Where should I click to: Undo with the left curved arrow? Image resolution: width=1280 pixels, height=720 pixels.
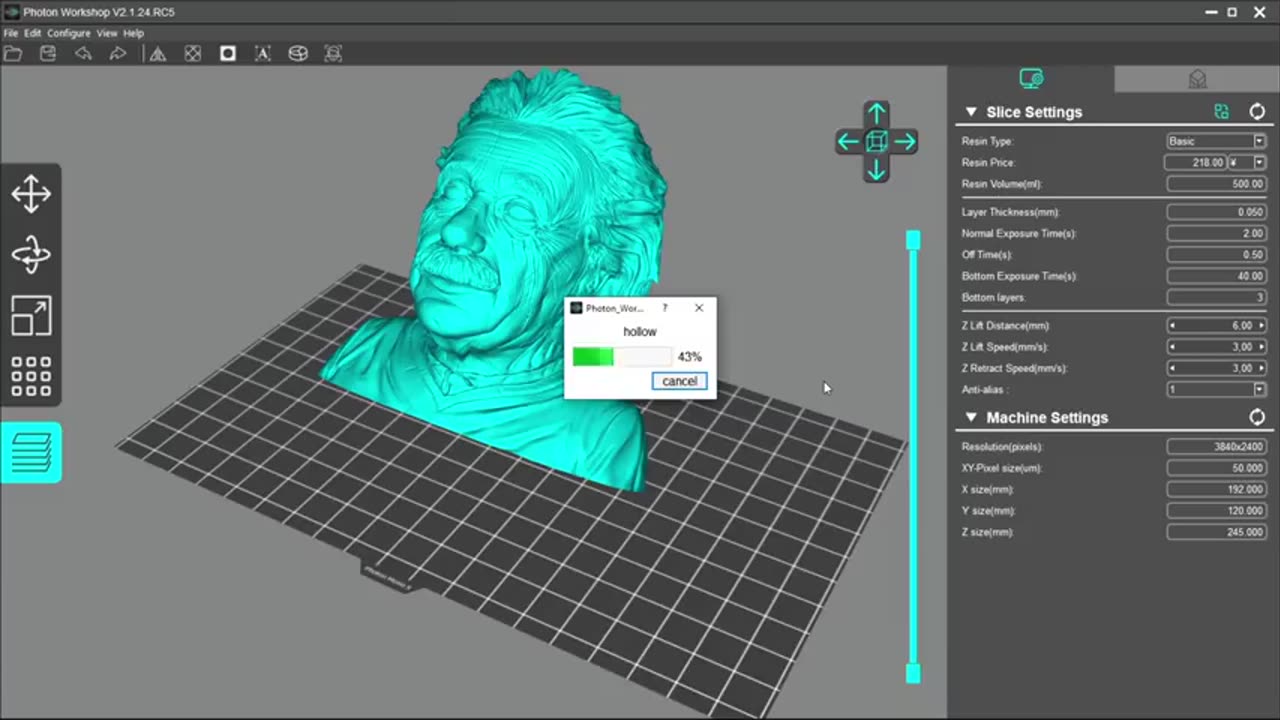coord(83,54)
